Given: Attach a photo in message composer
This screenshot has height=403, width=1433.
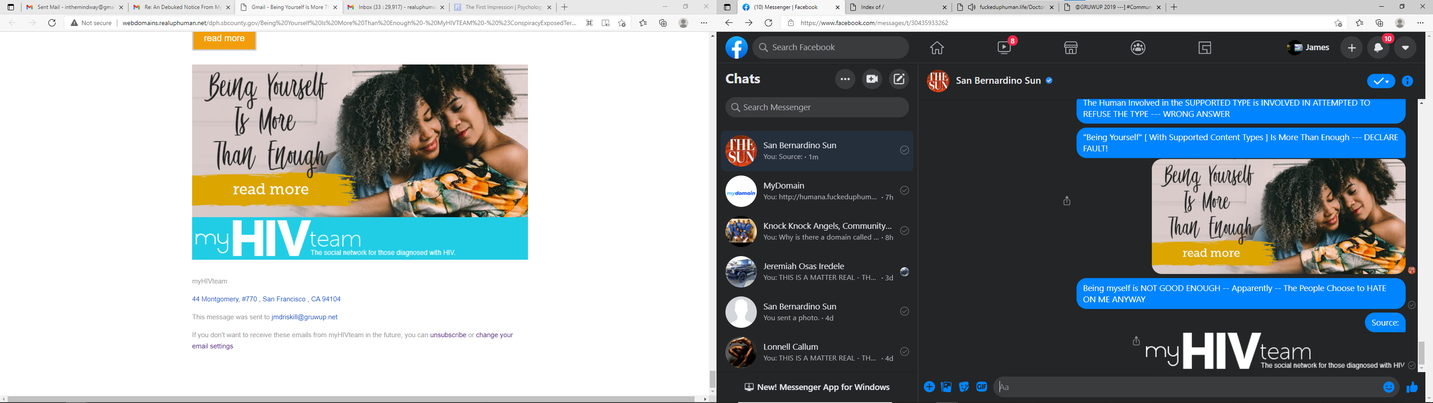Looking at the screenshot, I should [946, 387].
